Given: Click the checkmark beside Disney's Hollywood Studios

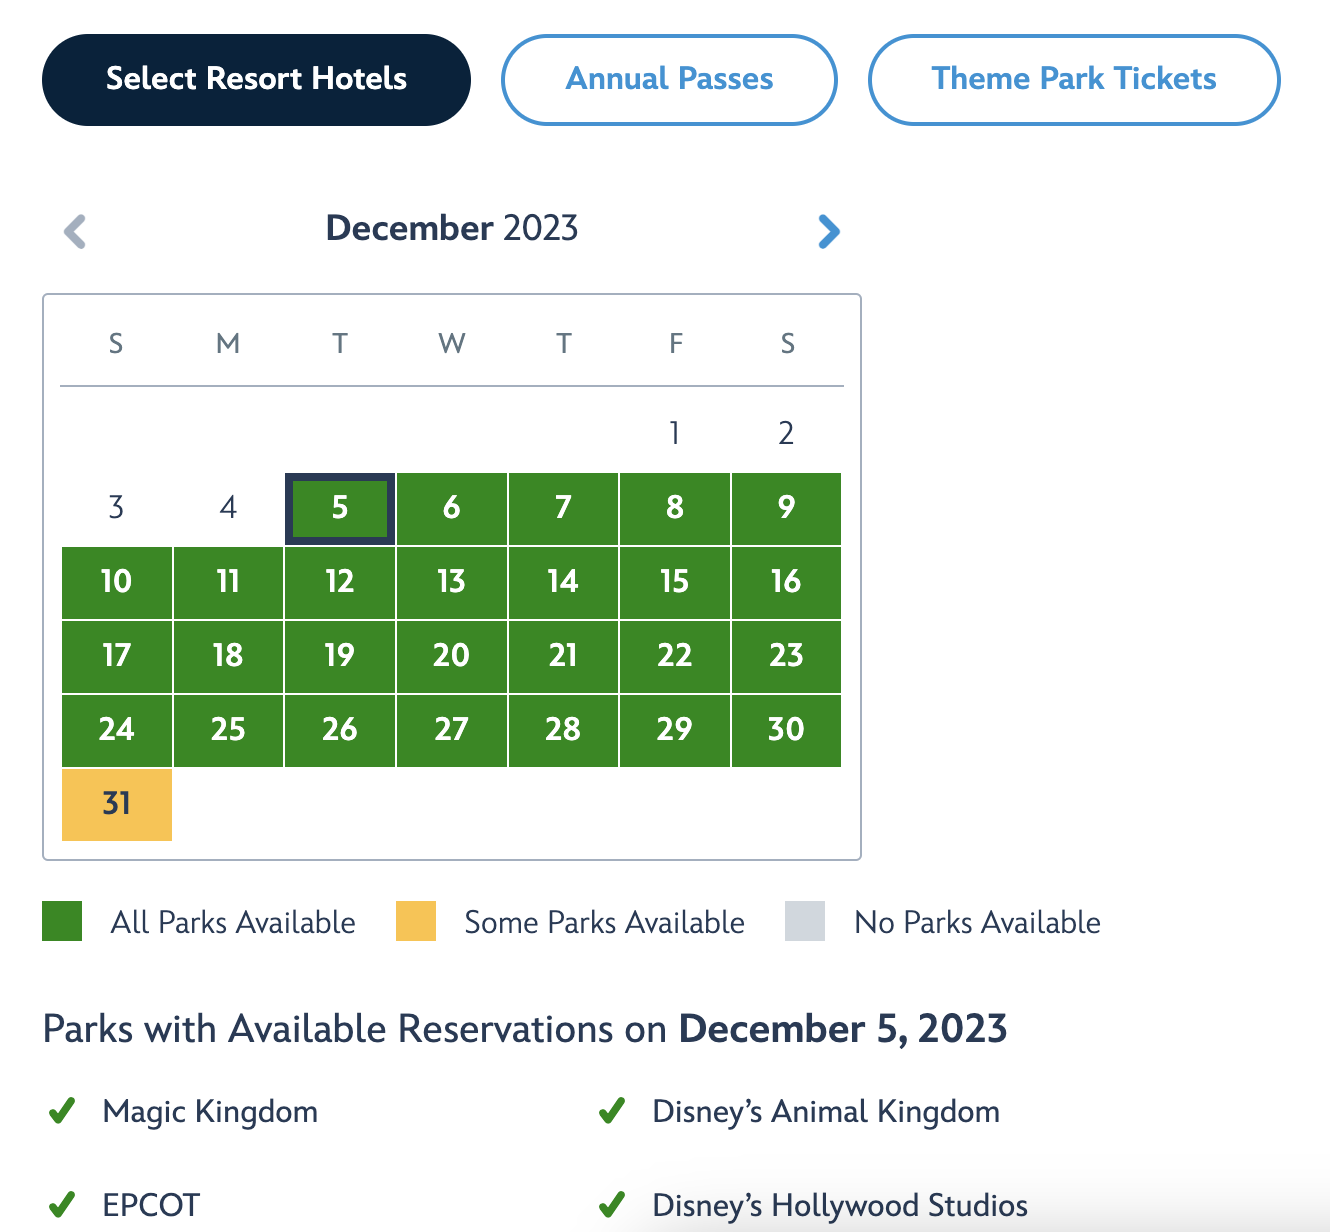Looking at the screenshot, I should [x=611, y=1205].
